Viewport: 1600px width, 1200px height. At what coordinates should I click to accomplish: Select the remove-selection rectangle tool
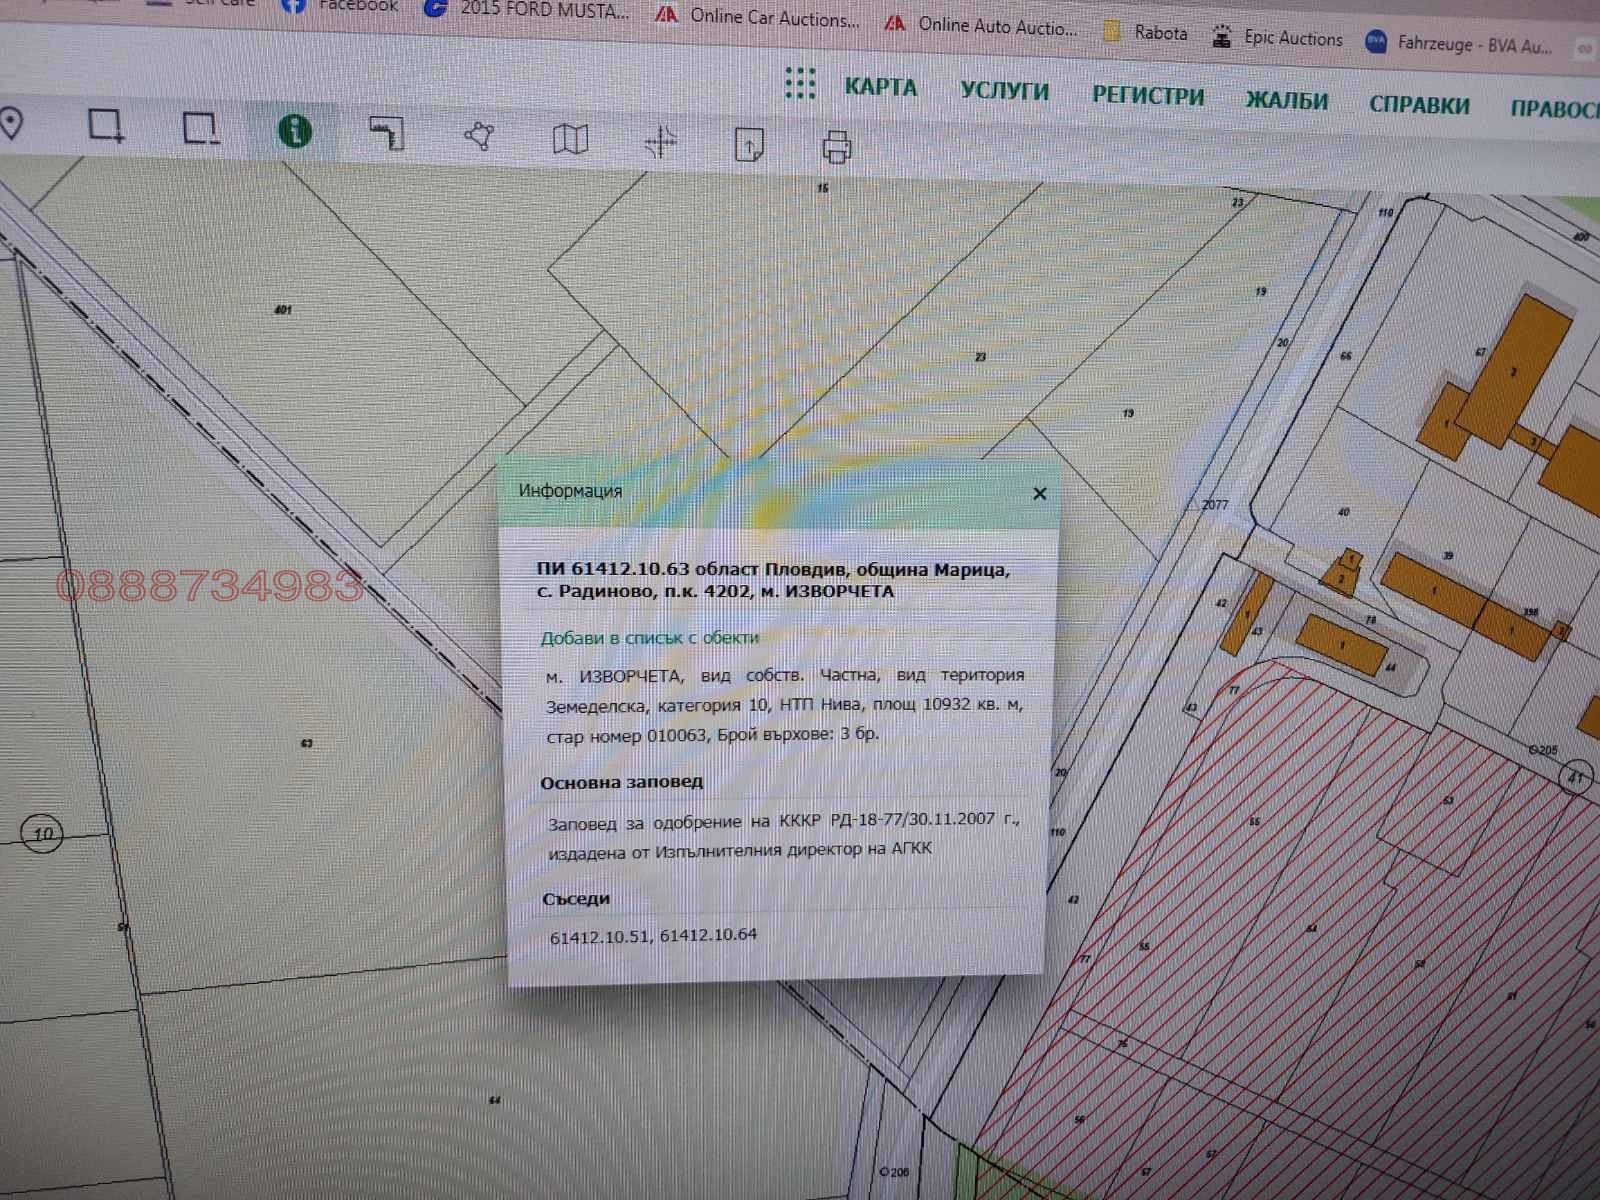pos(200,129)
